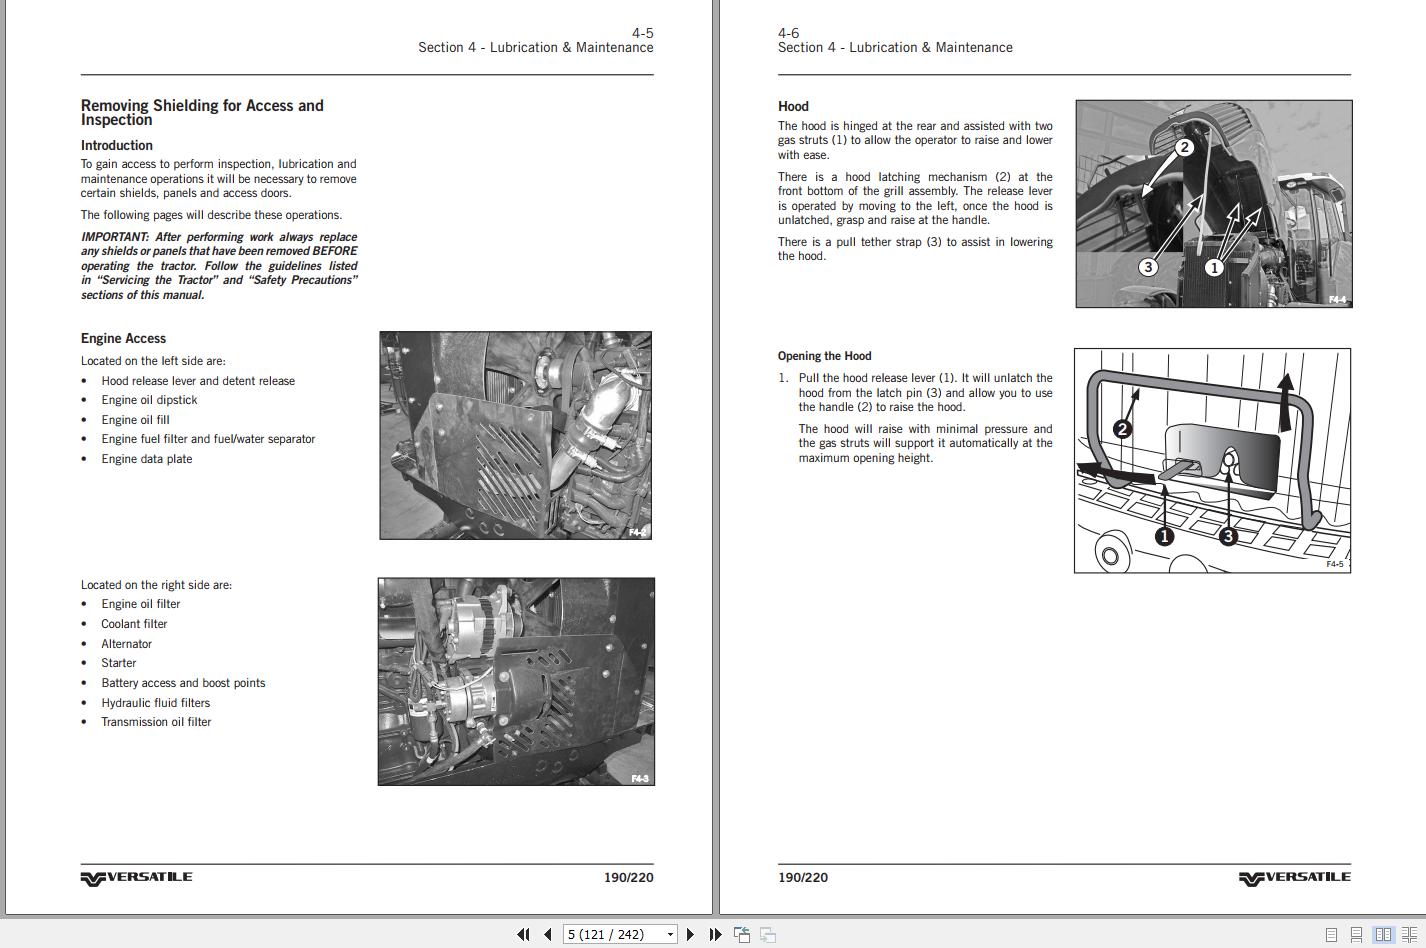Click the 'Hydraulic fluid filters' bullet

coord(155,703)
